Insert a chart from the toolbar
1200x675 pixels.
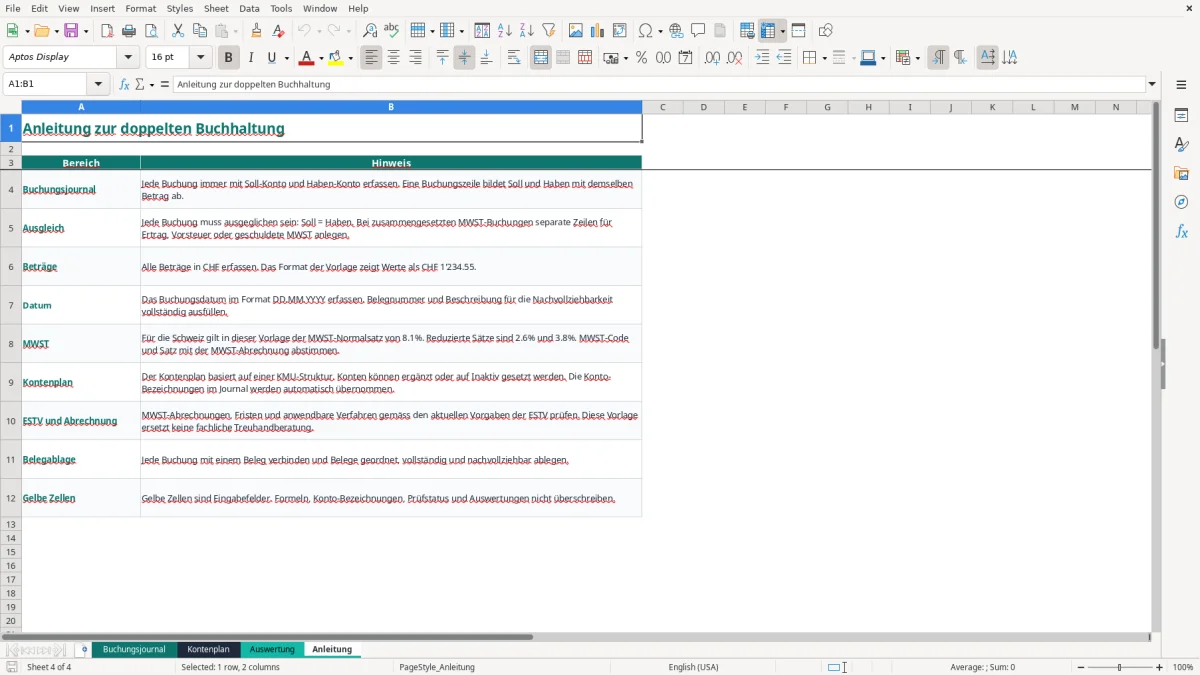(598, 31)
